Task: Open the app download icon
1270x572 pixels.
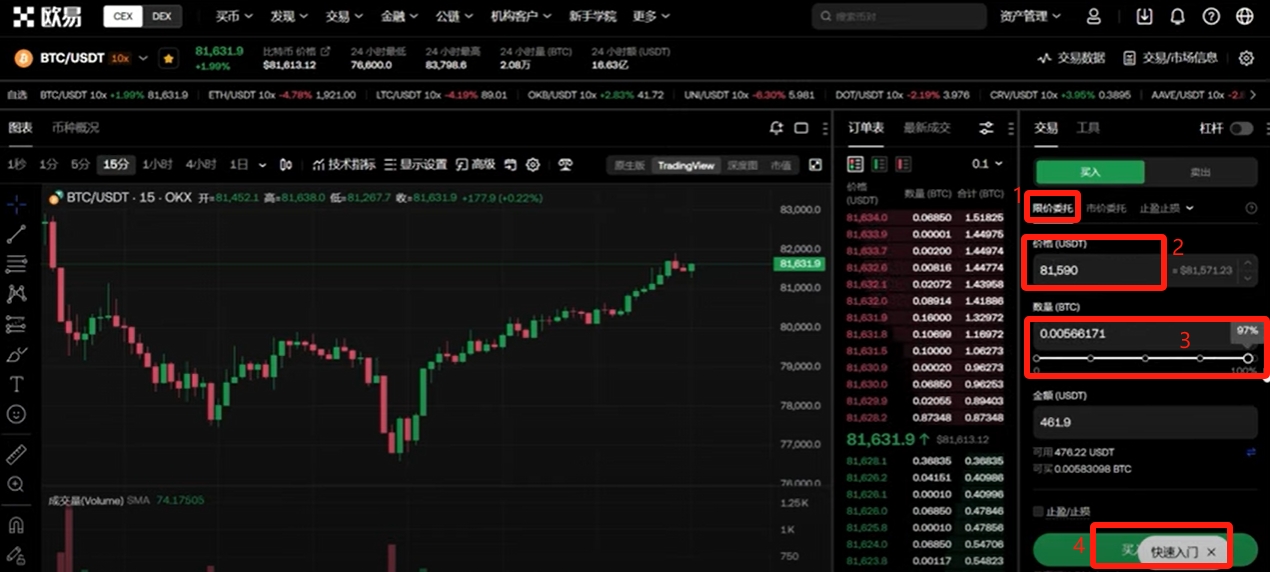Action: point(1145,17)
